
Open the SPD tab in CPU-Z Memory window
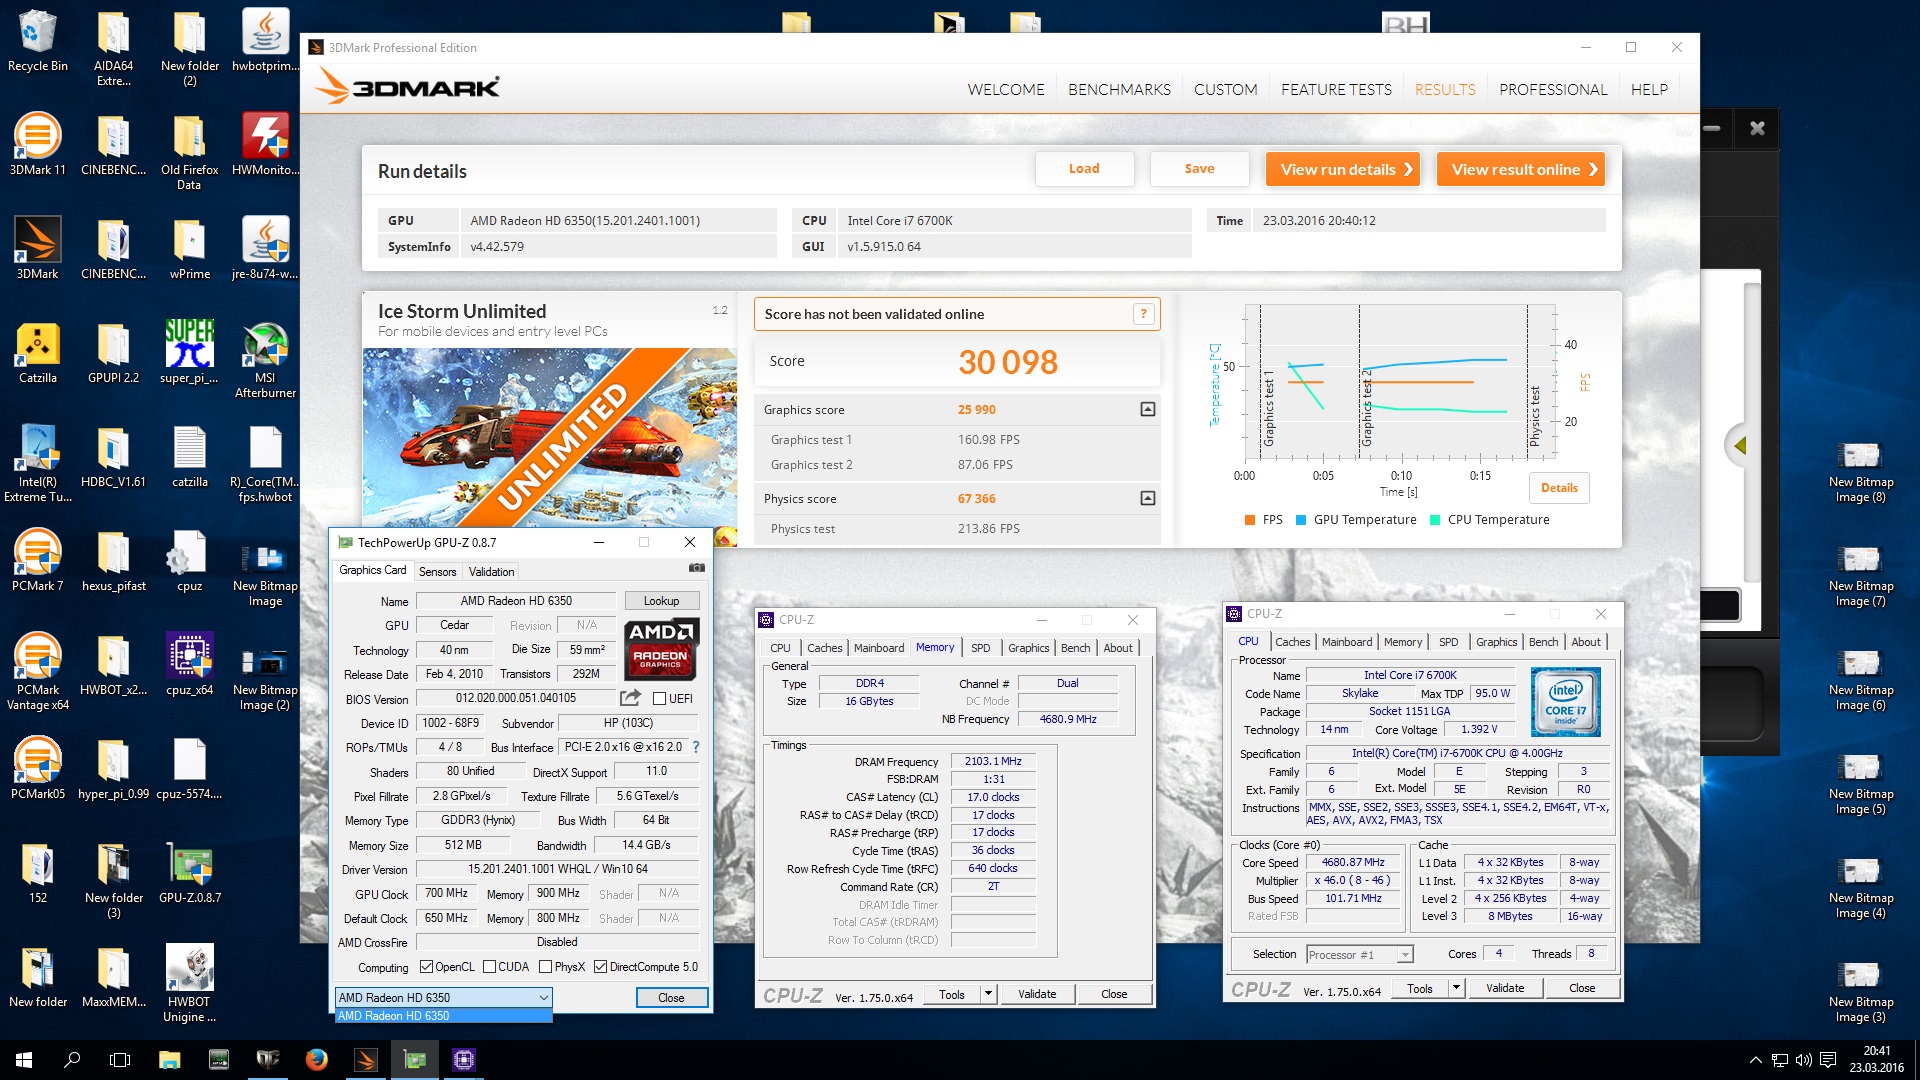click(x=980, y=648)
